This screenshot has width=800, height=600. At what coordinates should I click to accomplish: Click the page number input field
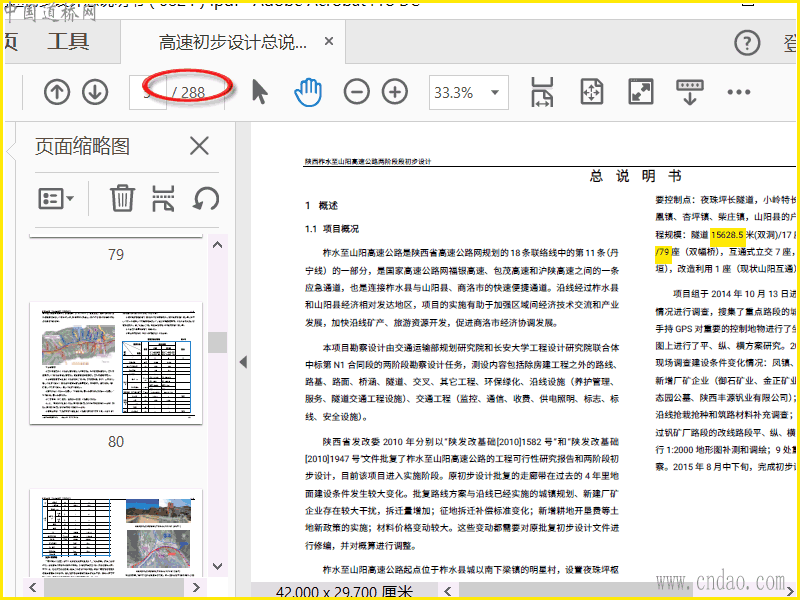pos(148,92)
